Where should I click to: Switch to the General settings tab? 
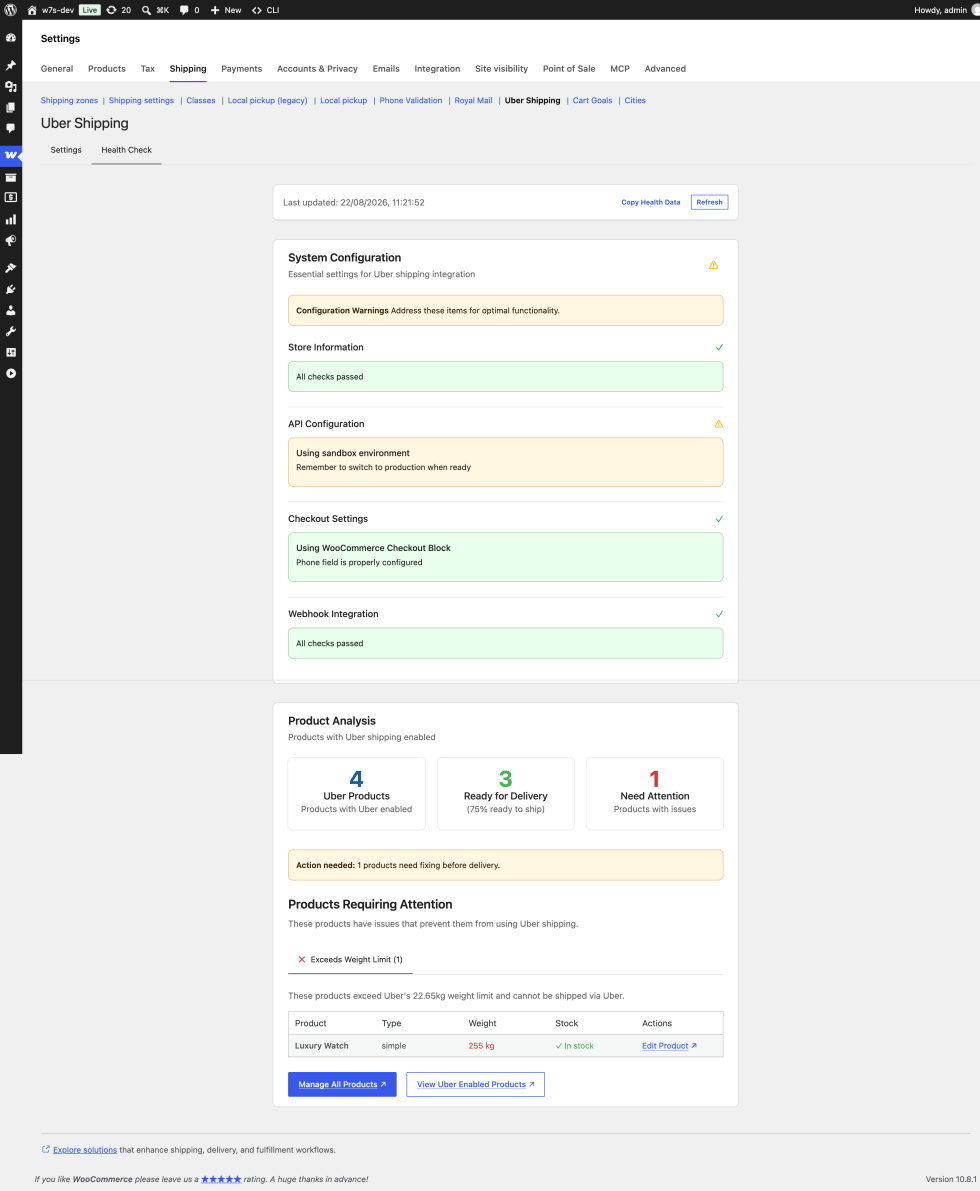pyautogui.click(x=57, y=68)
